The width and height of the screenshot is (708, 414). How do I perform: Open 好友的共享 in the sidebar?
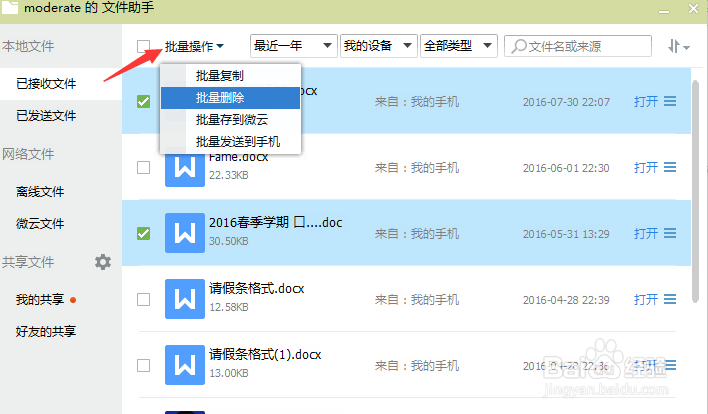46,331
